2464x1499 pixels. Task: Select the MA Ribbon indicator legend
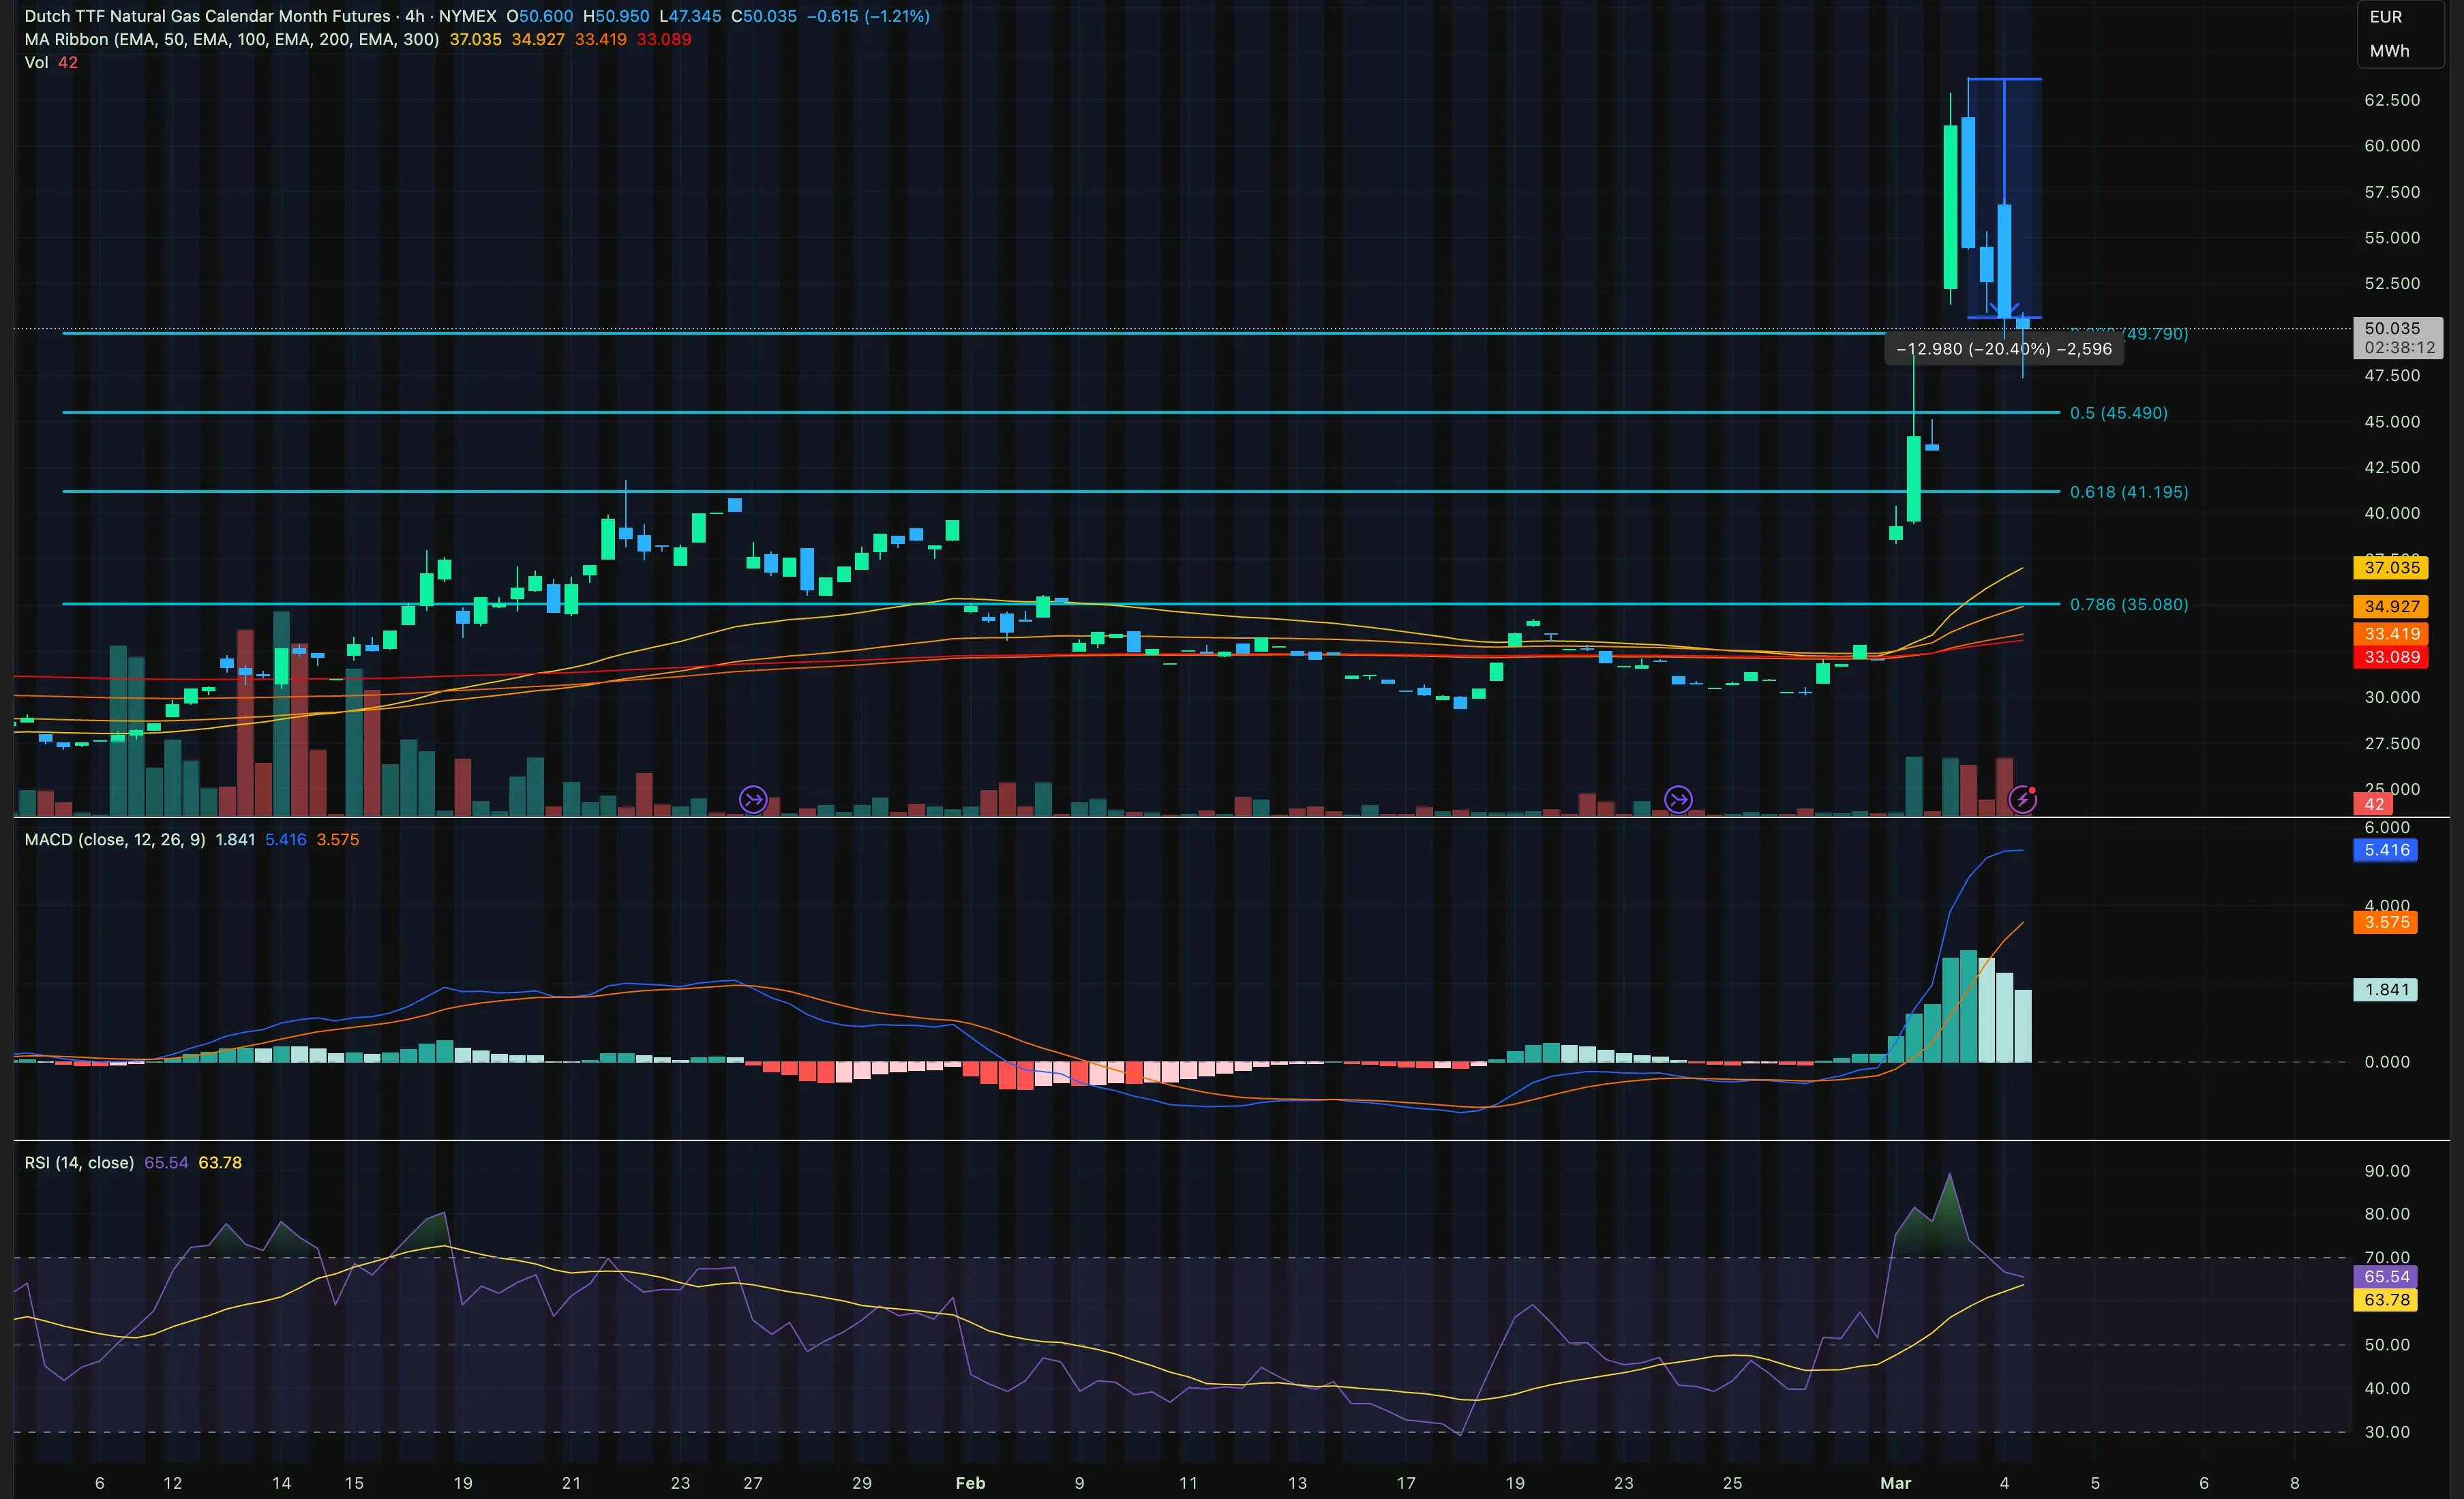pos(231,39)
